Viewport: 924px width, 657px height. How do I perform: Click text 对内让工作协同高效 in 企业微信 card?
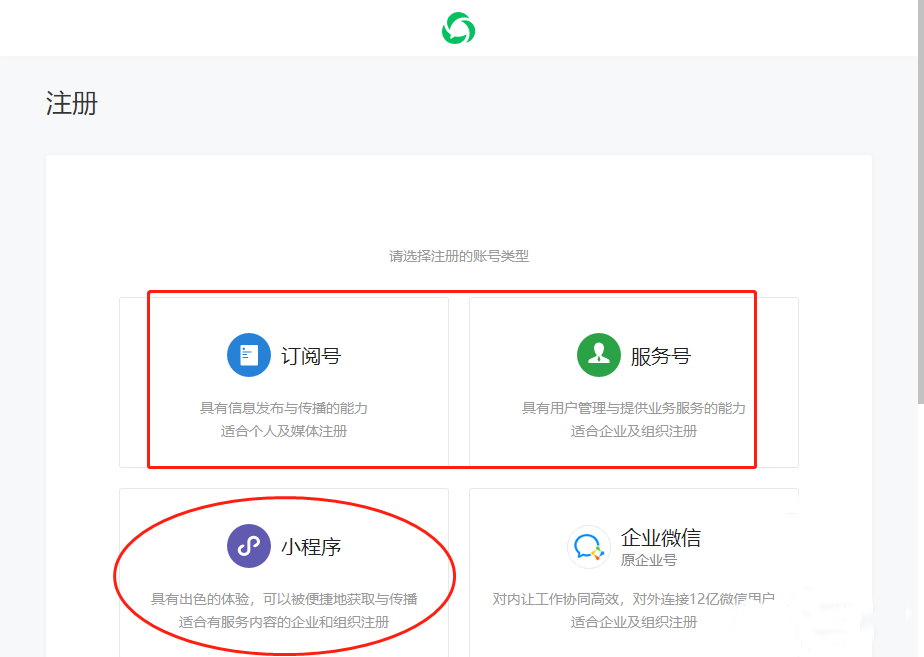coord(556,599)
